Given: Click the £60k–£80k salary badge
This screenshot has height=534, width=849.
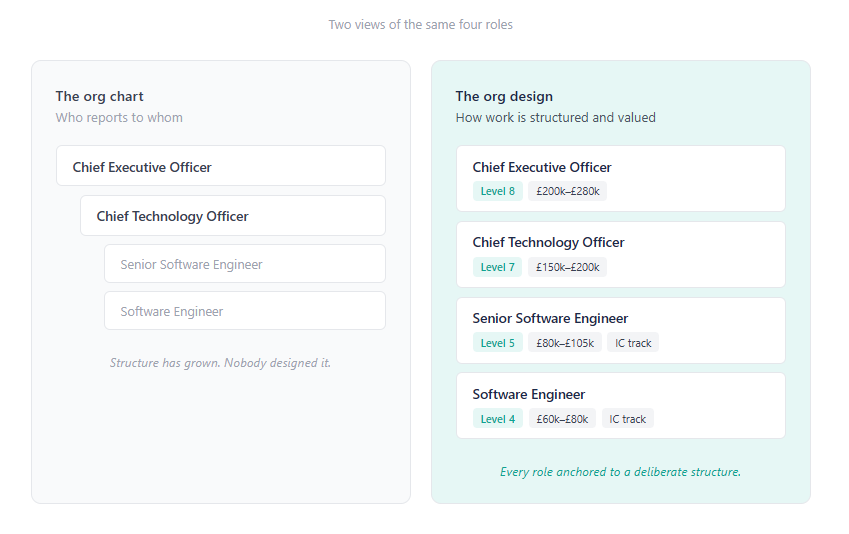Looking at the screenshot, I should click(562, 419).
